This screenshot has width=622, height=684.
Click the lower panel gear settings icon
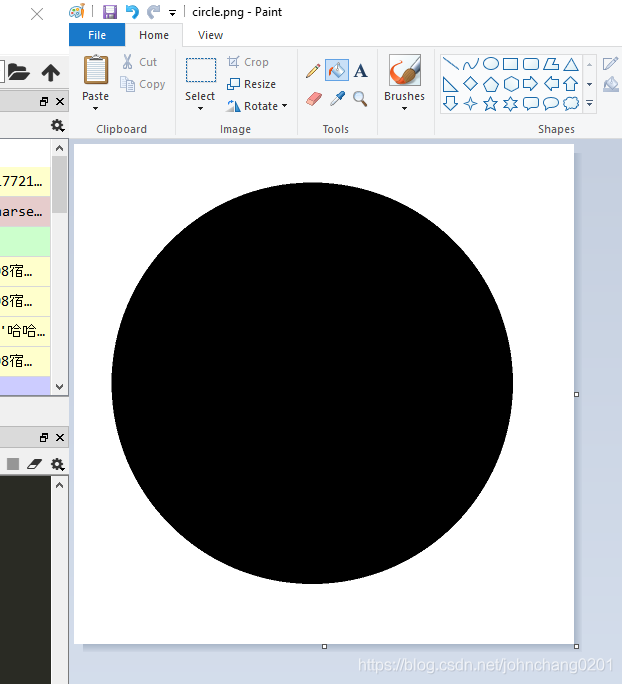[x=58, y=464]
